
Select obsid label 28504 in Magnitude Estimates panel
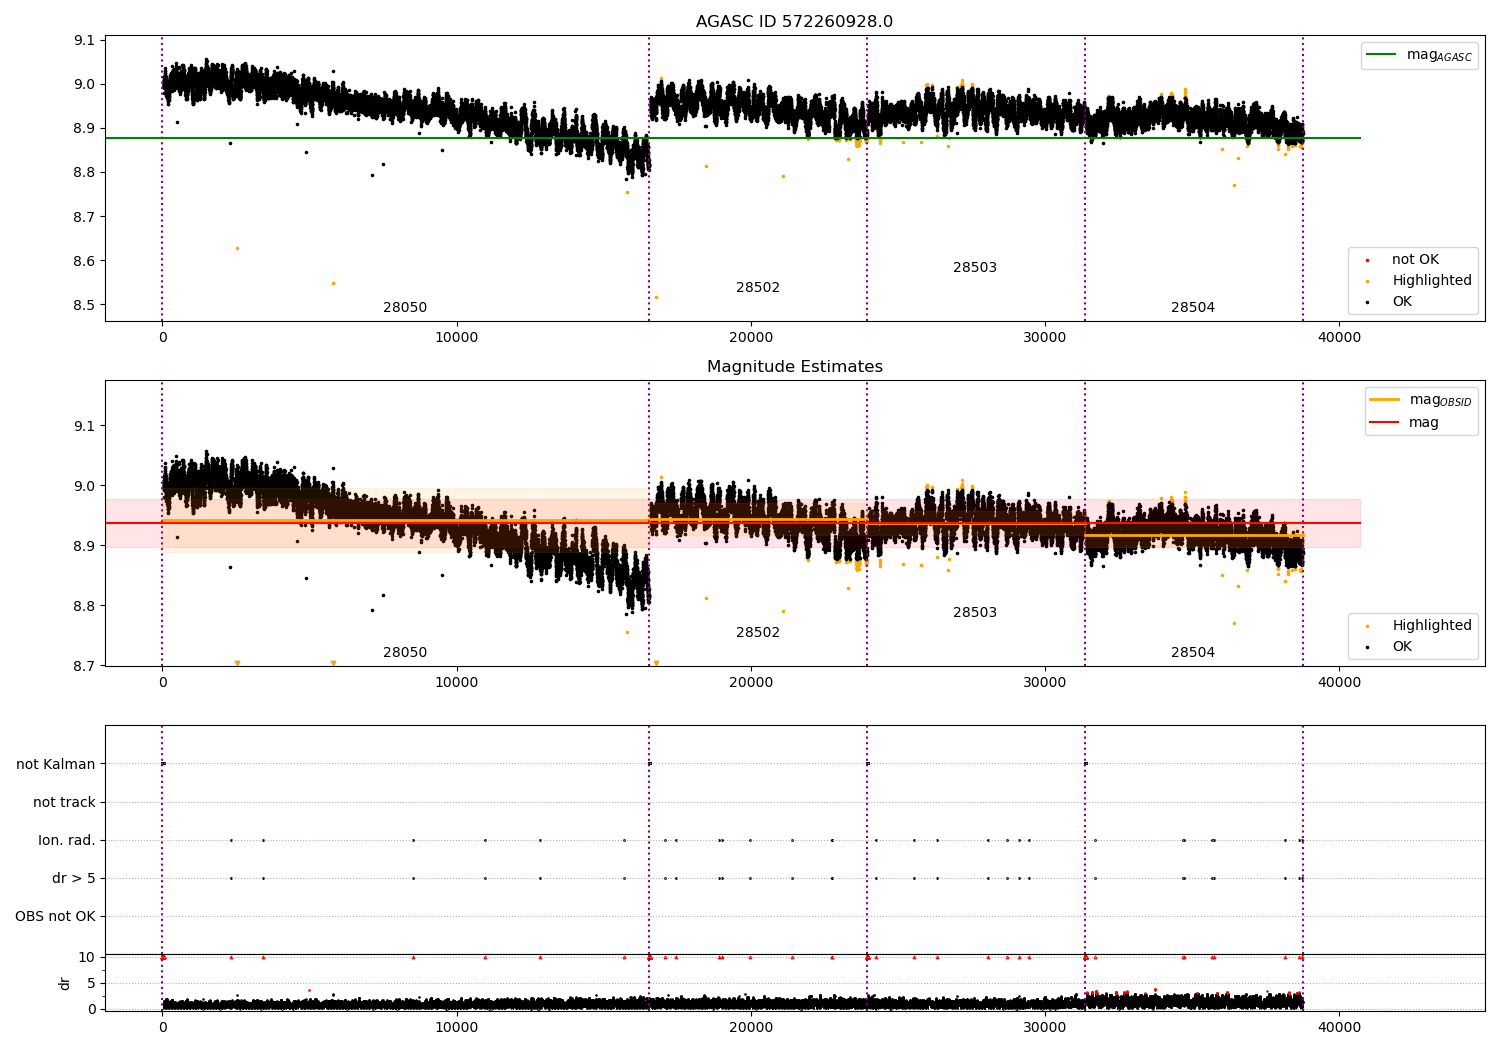coord(1193,653)
